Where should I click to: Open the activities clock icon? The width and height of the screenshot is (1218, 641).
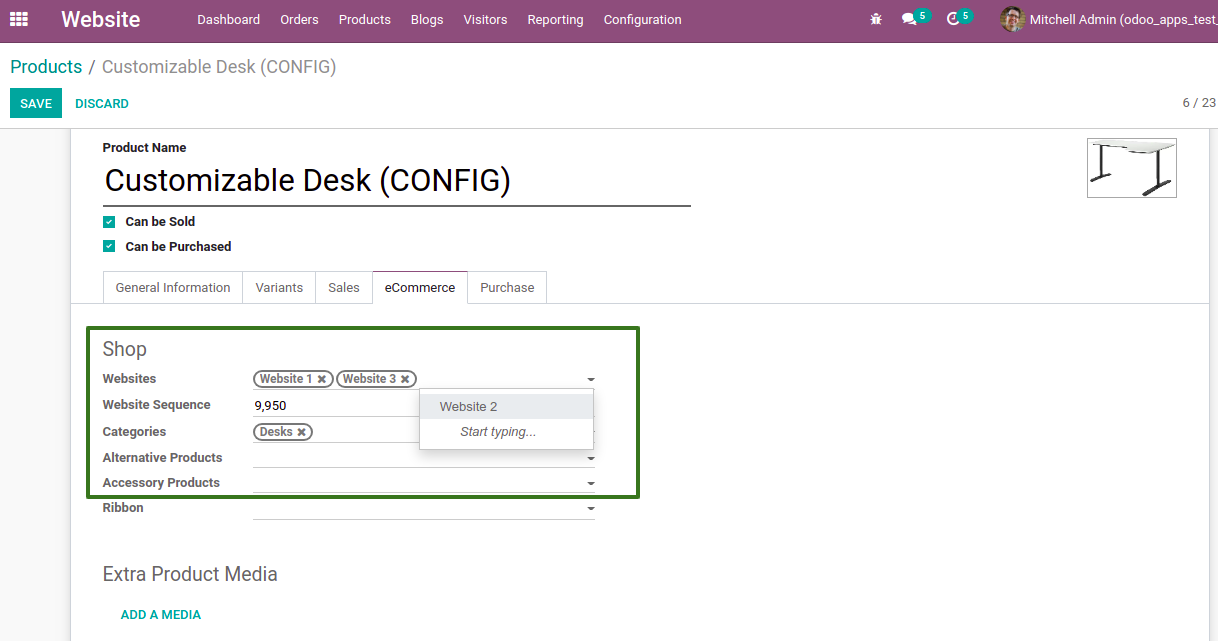pyautogui.click(x=952, y=19)
